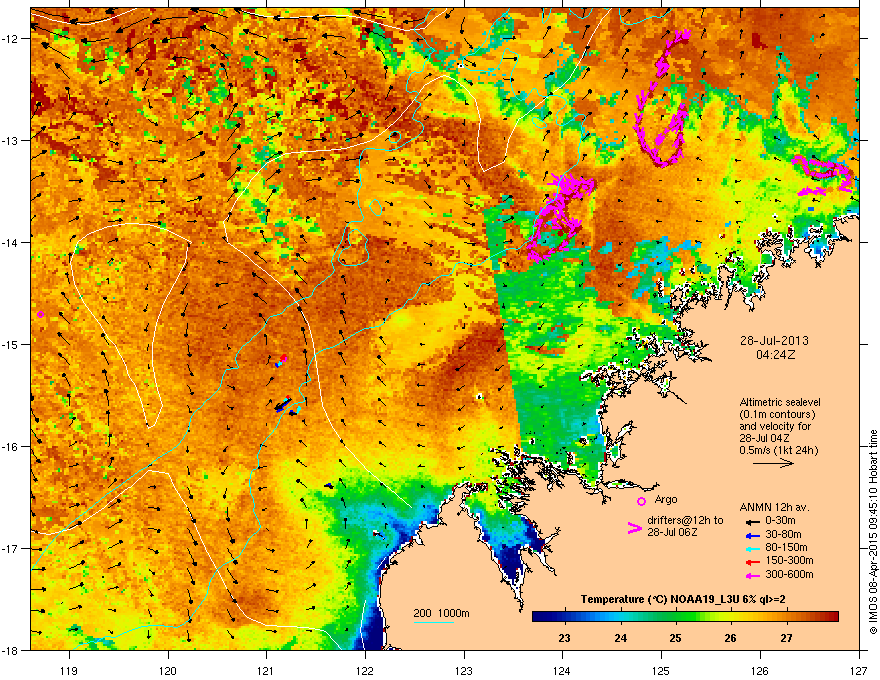
Task: Click the '127' longitude axis label
Action: pos(859,670)
